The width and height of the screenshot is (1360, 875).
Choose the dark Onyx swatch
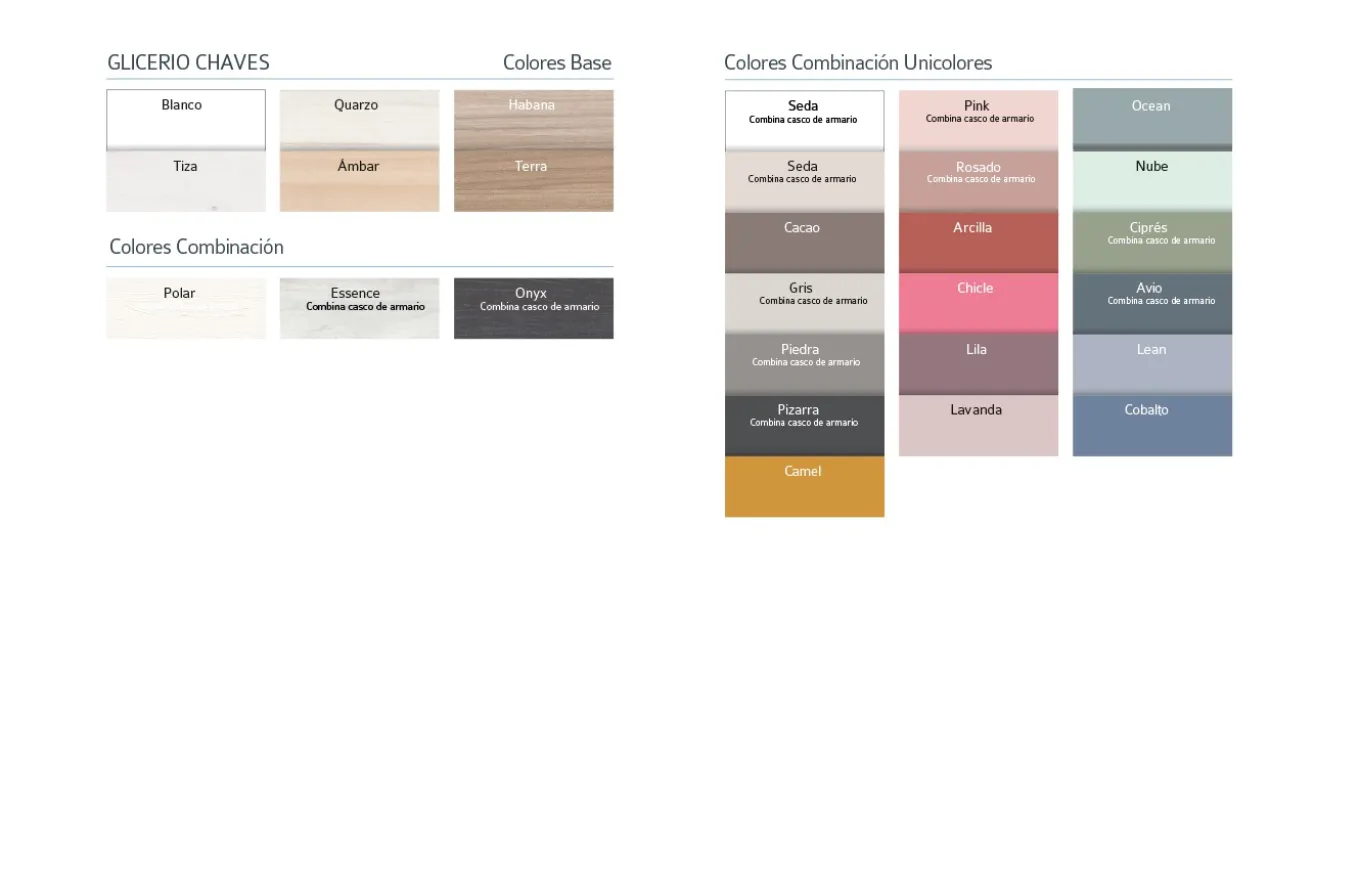point(533,308)
